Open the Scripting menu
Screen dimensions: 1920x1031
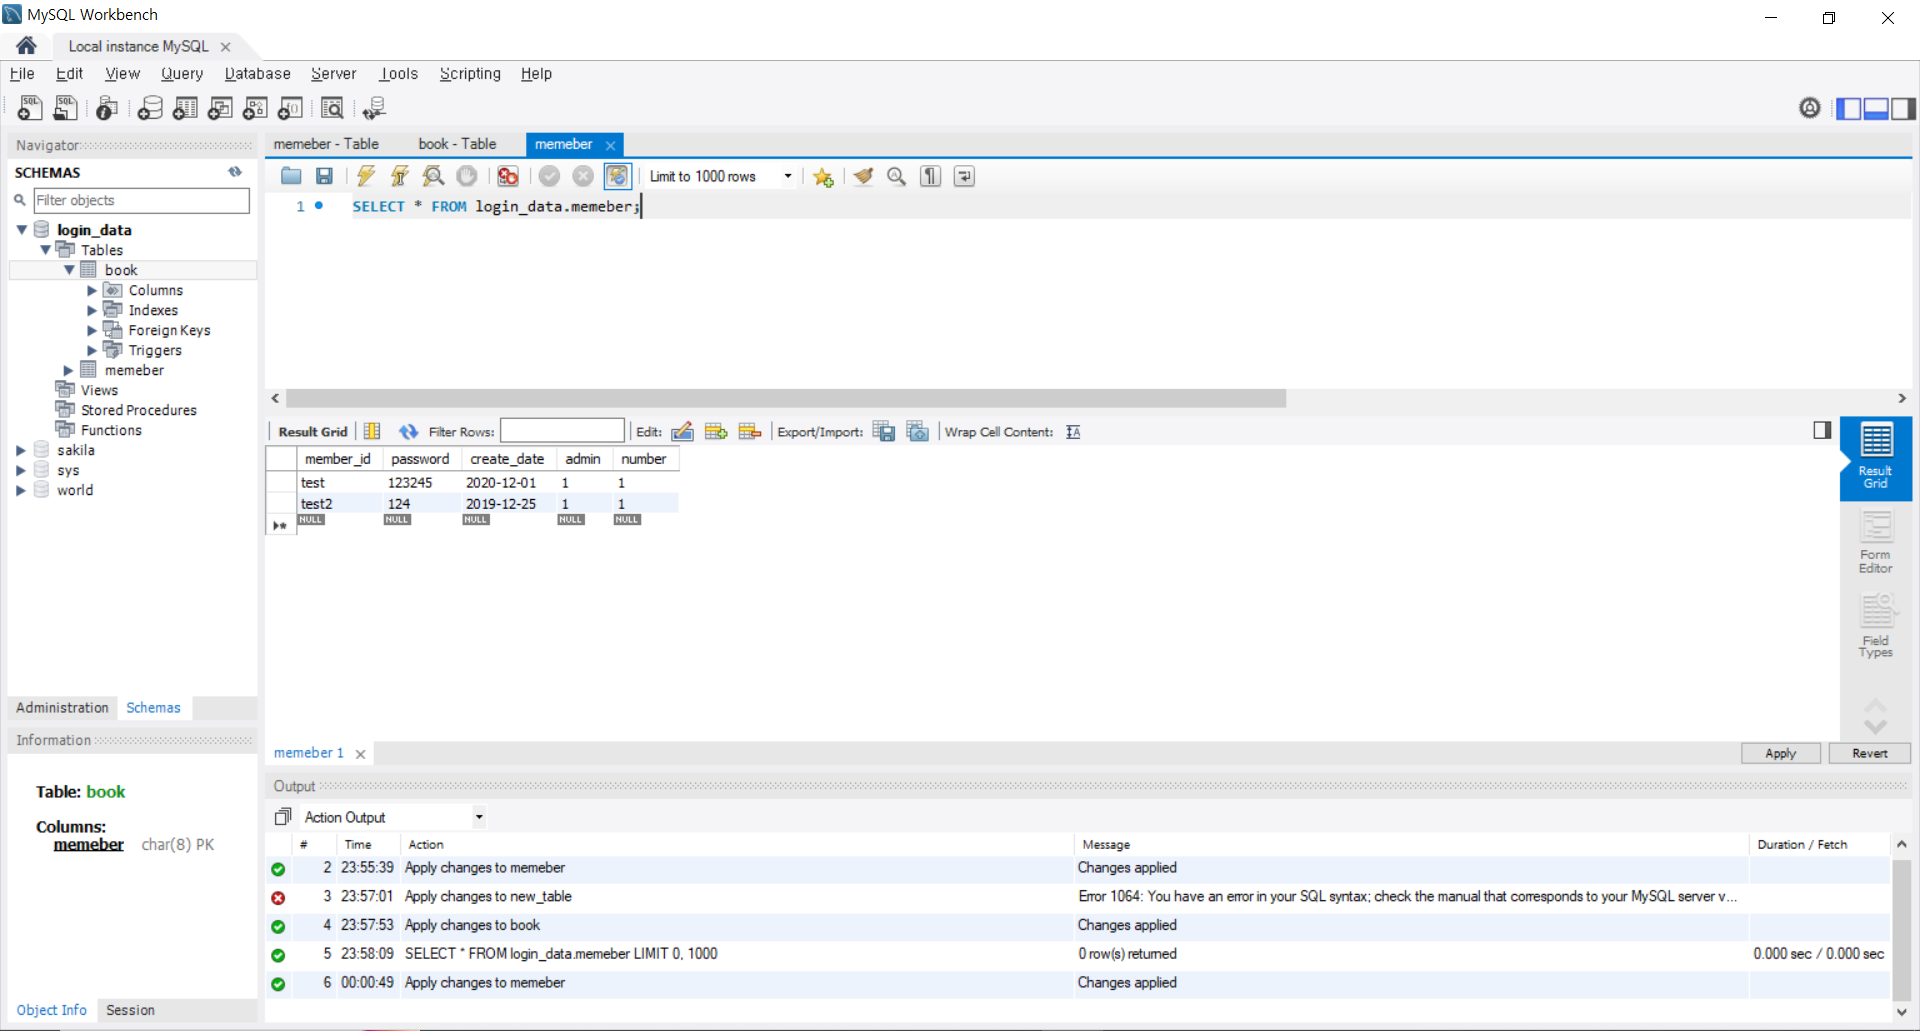[470, 74]
